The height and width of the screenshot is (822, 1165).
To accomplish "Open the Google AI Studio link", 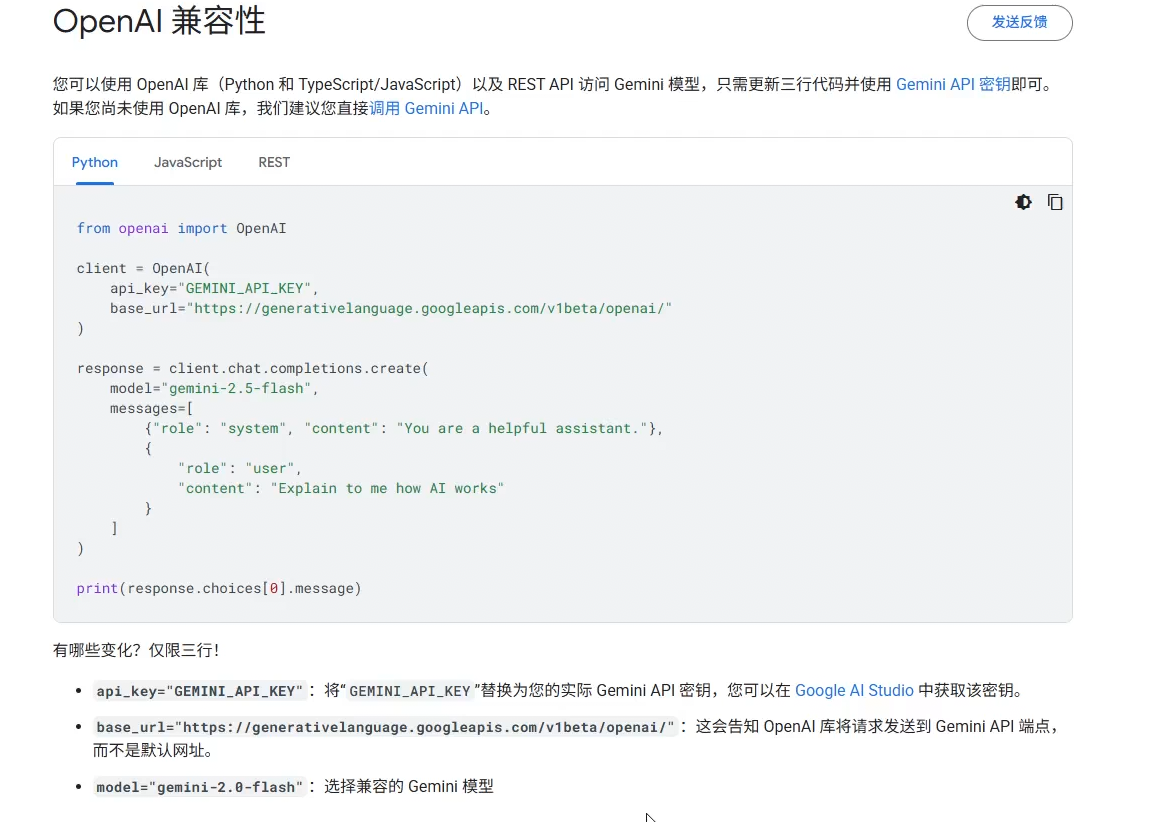I will pos(854,690).
